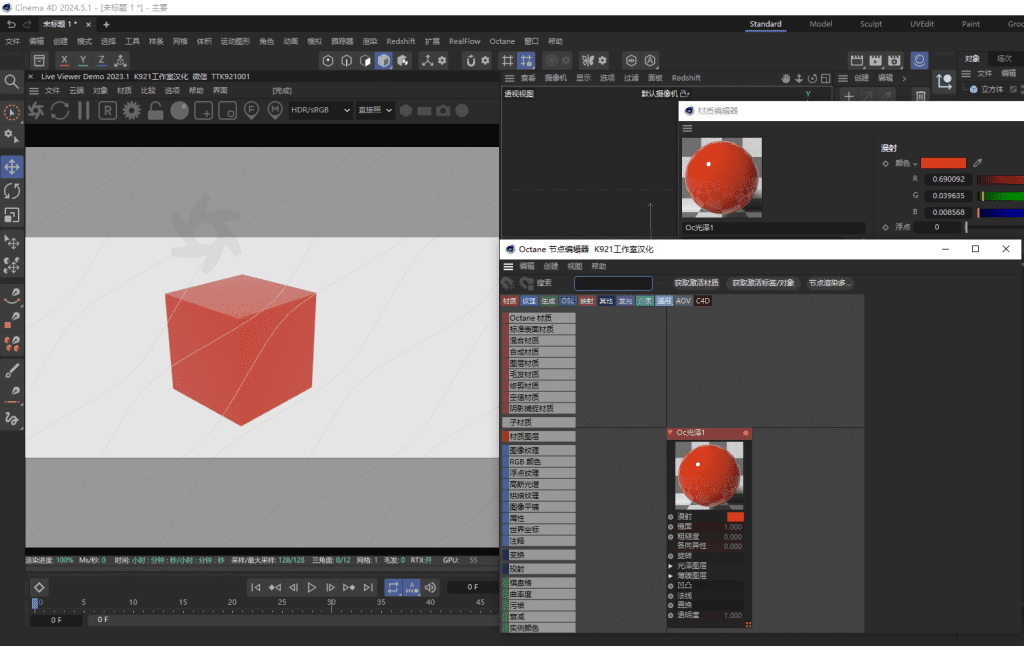
Task: Select the brush tool in left toolbar
Action: point(12,370)
